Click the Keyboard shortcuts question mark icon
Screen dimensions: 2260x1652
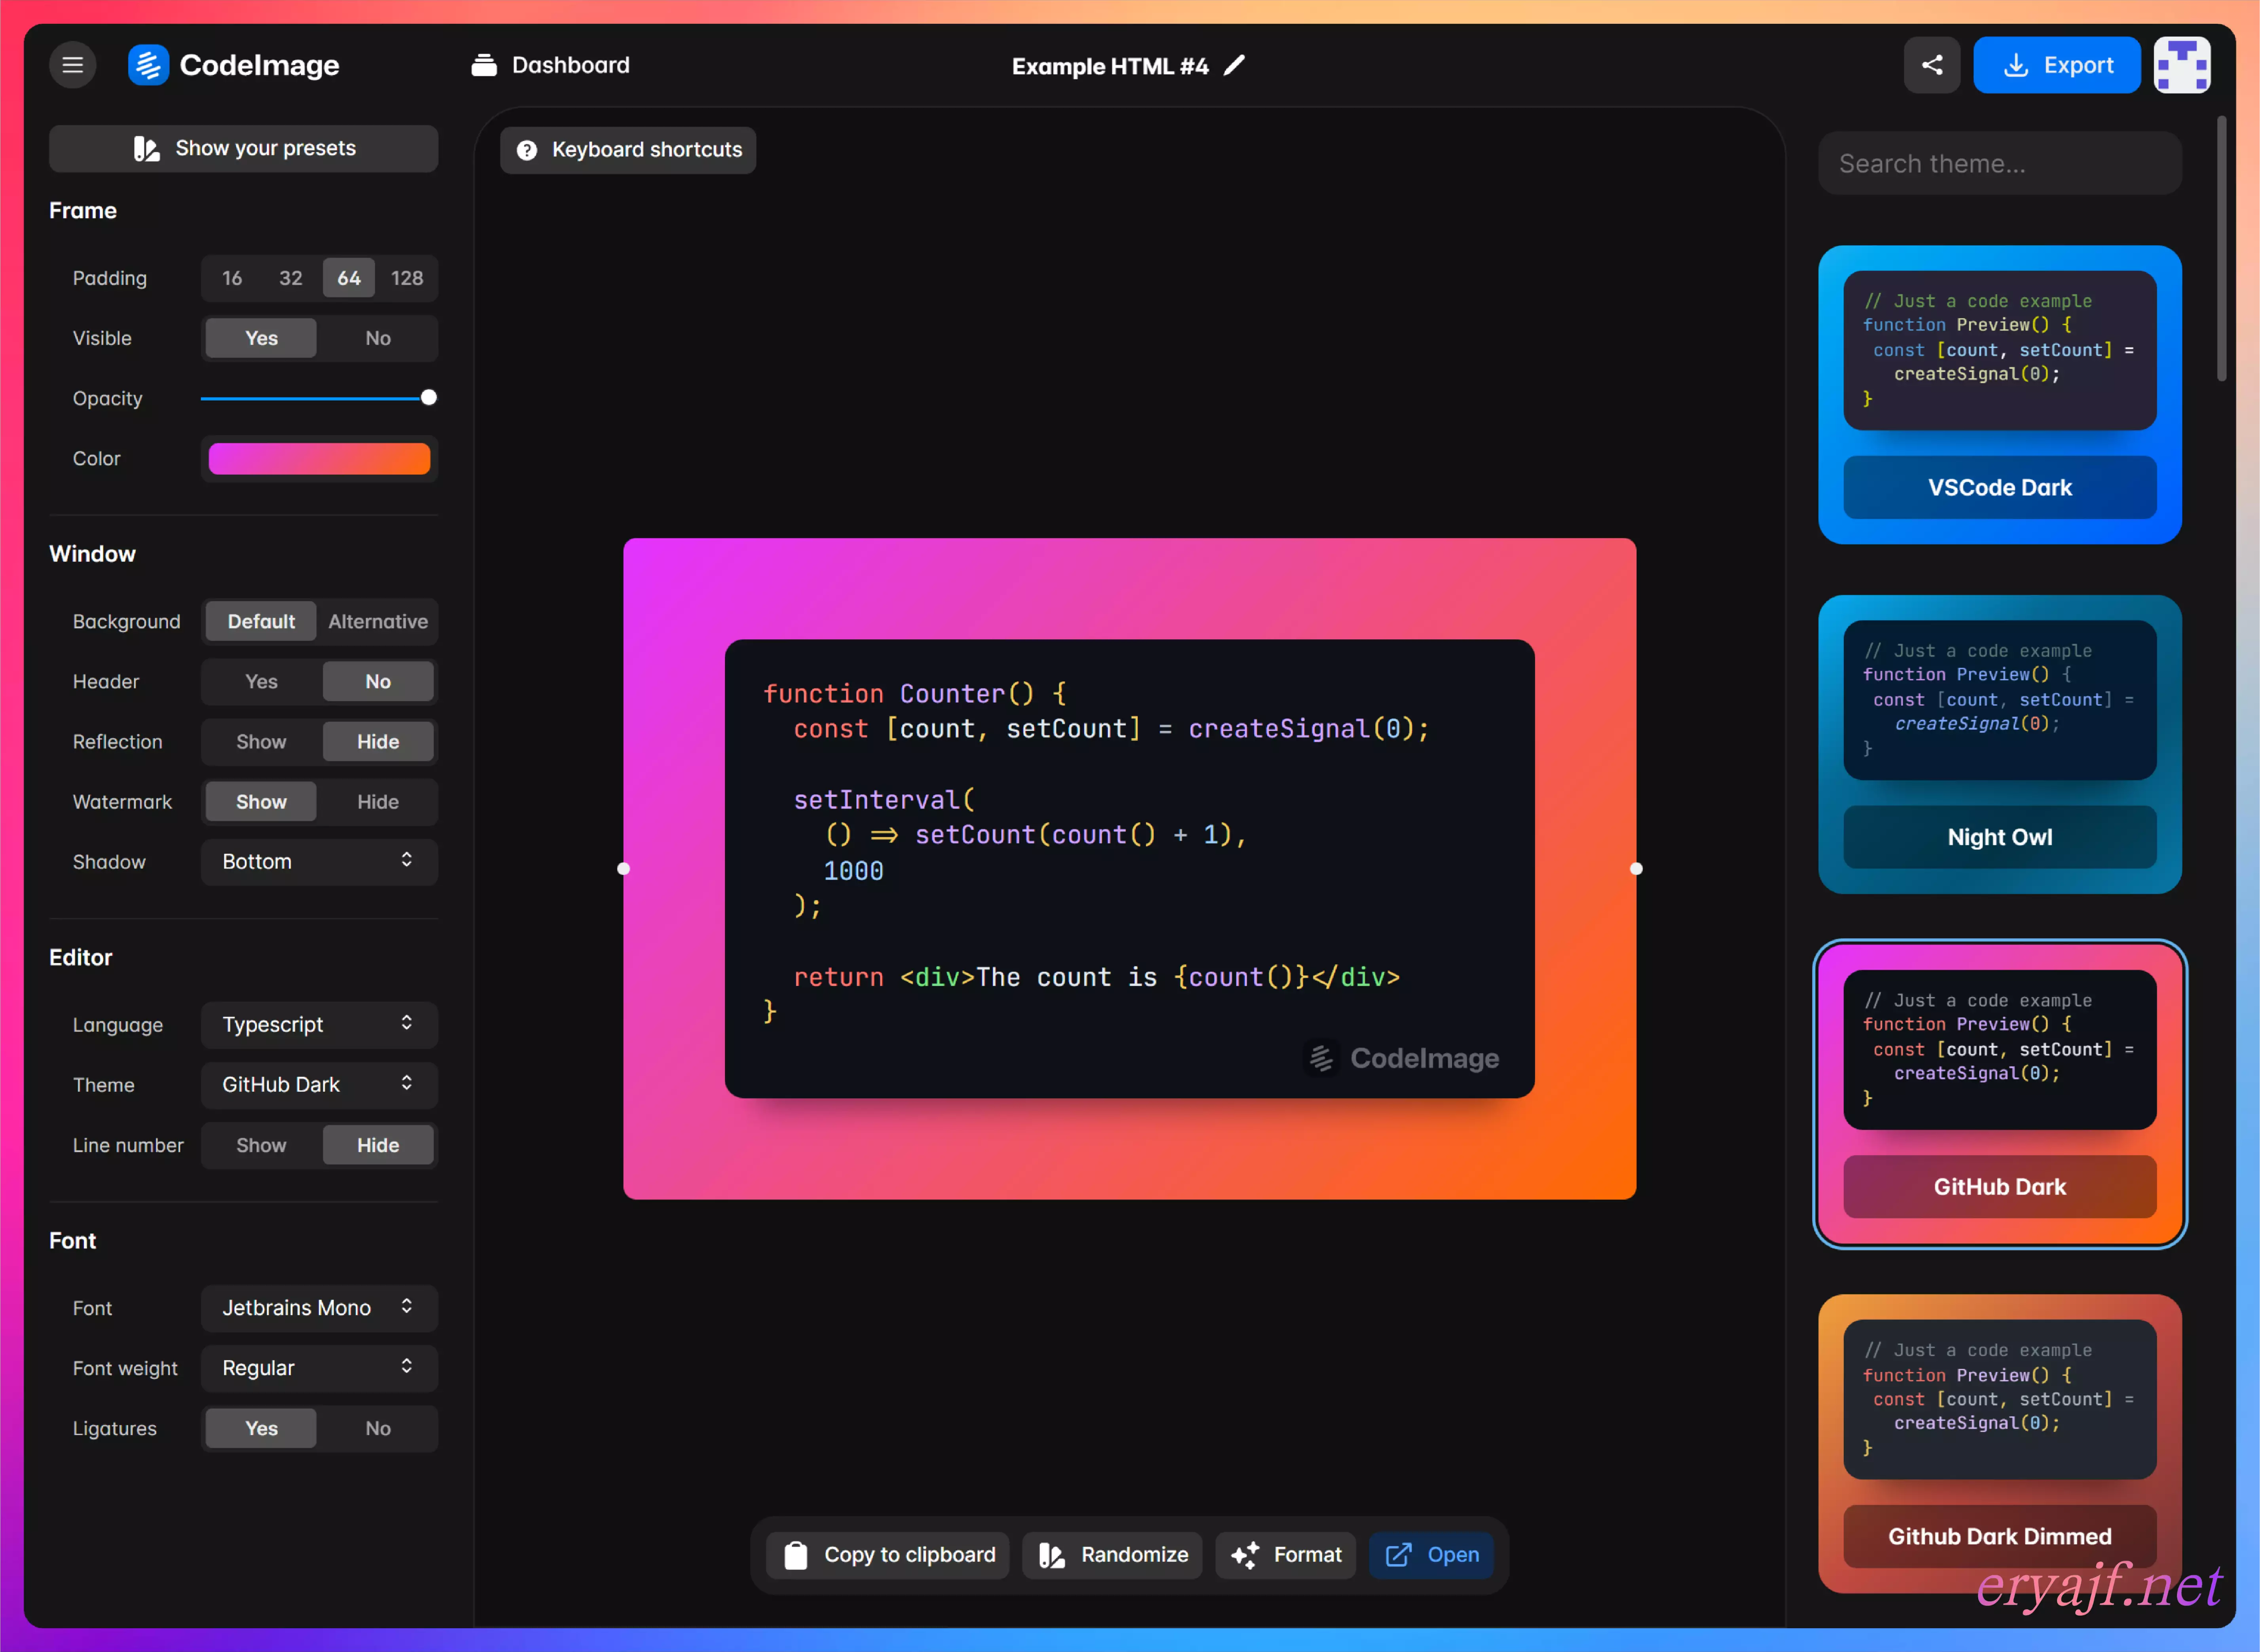pyautogui.click(x=527, y=150)
